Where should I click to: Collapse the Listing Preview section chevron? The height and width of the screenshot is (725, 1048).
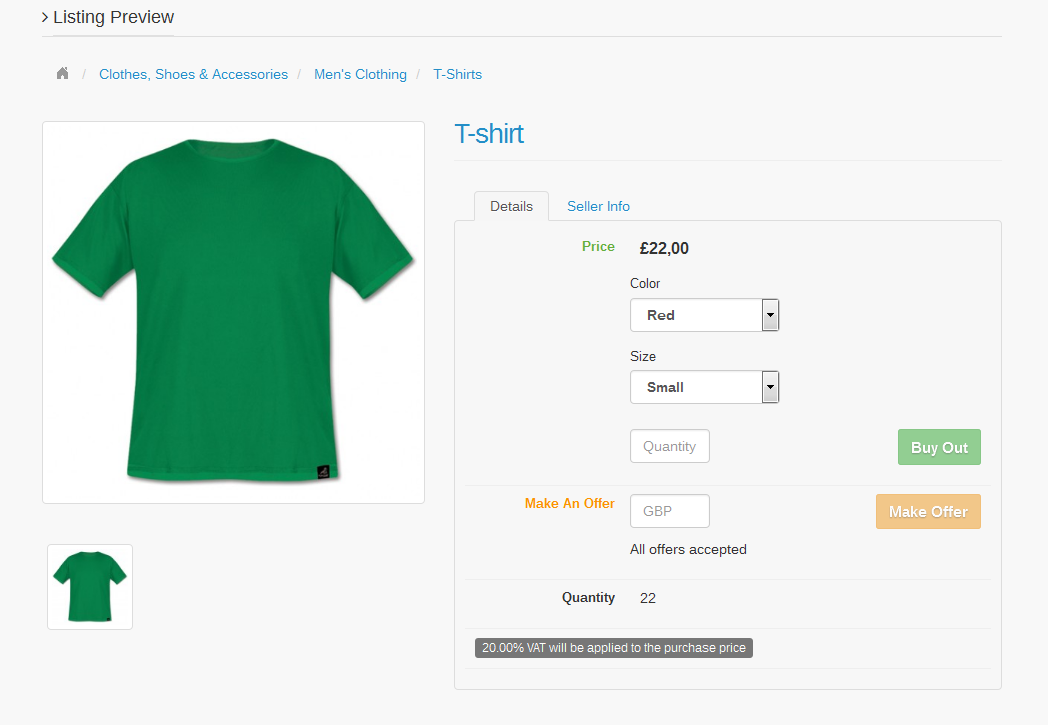click(x=45, y=18)
